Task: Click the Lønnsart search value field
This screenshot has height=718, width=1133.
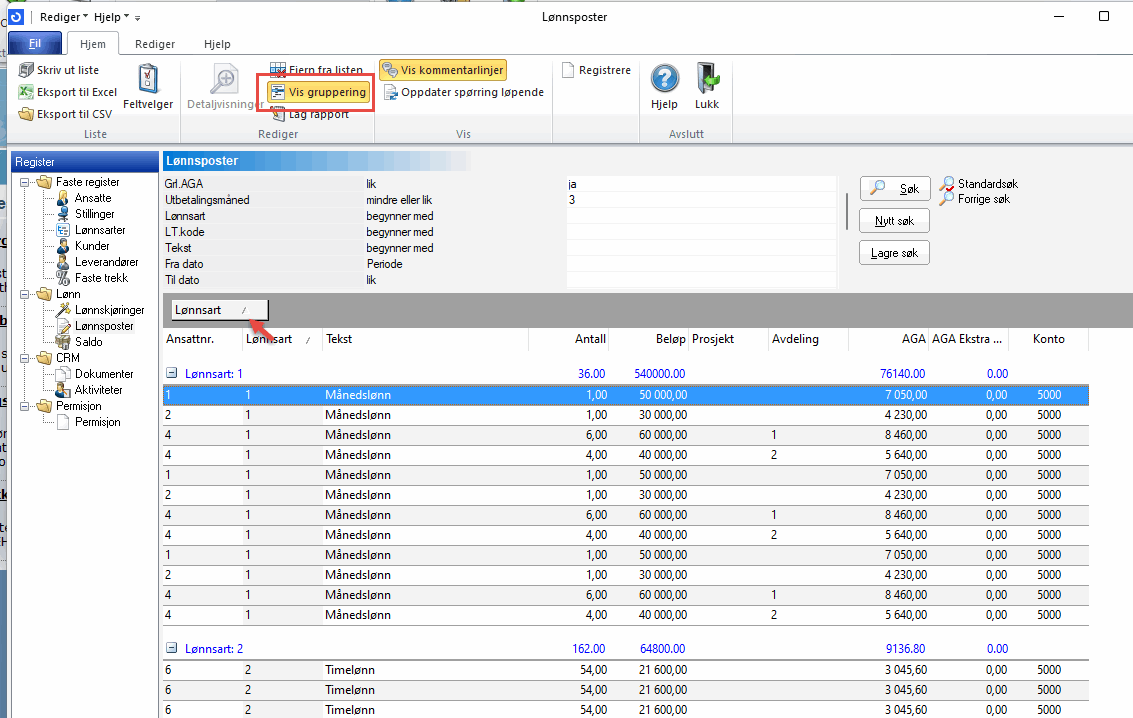Action: tap(700, 216)
